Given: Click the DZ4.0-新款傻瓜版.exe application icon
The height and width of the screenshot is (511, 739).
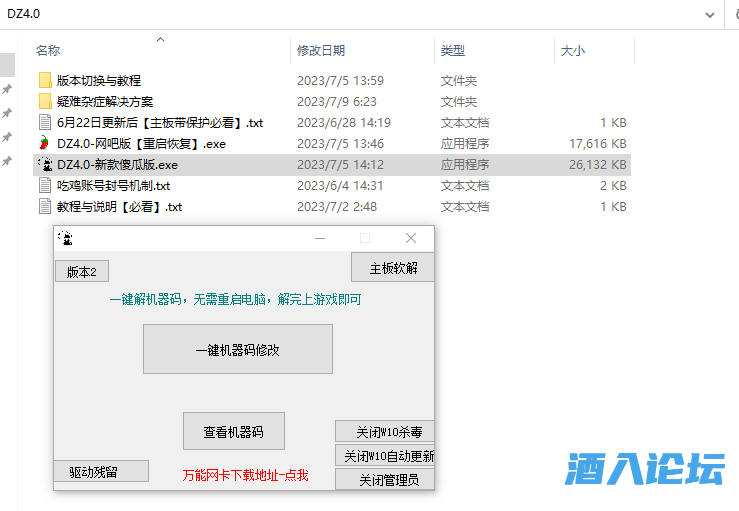Looking at the screenshot, I should pyautogui.click(x=44, y=164).
